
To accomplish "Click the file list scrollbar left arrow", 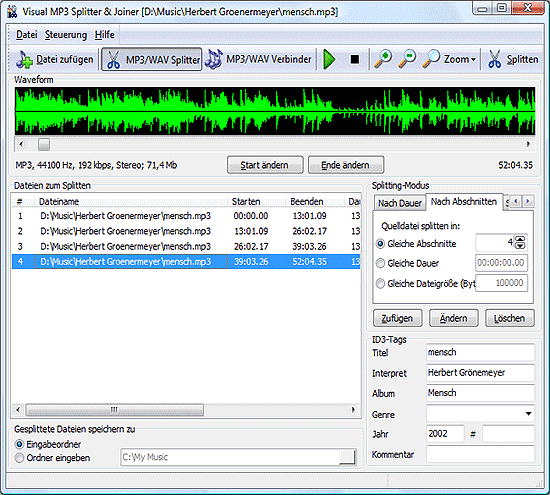I will pos(18,410).
